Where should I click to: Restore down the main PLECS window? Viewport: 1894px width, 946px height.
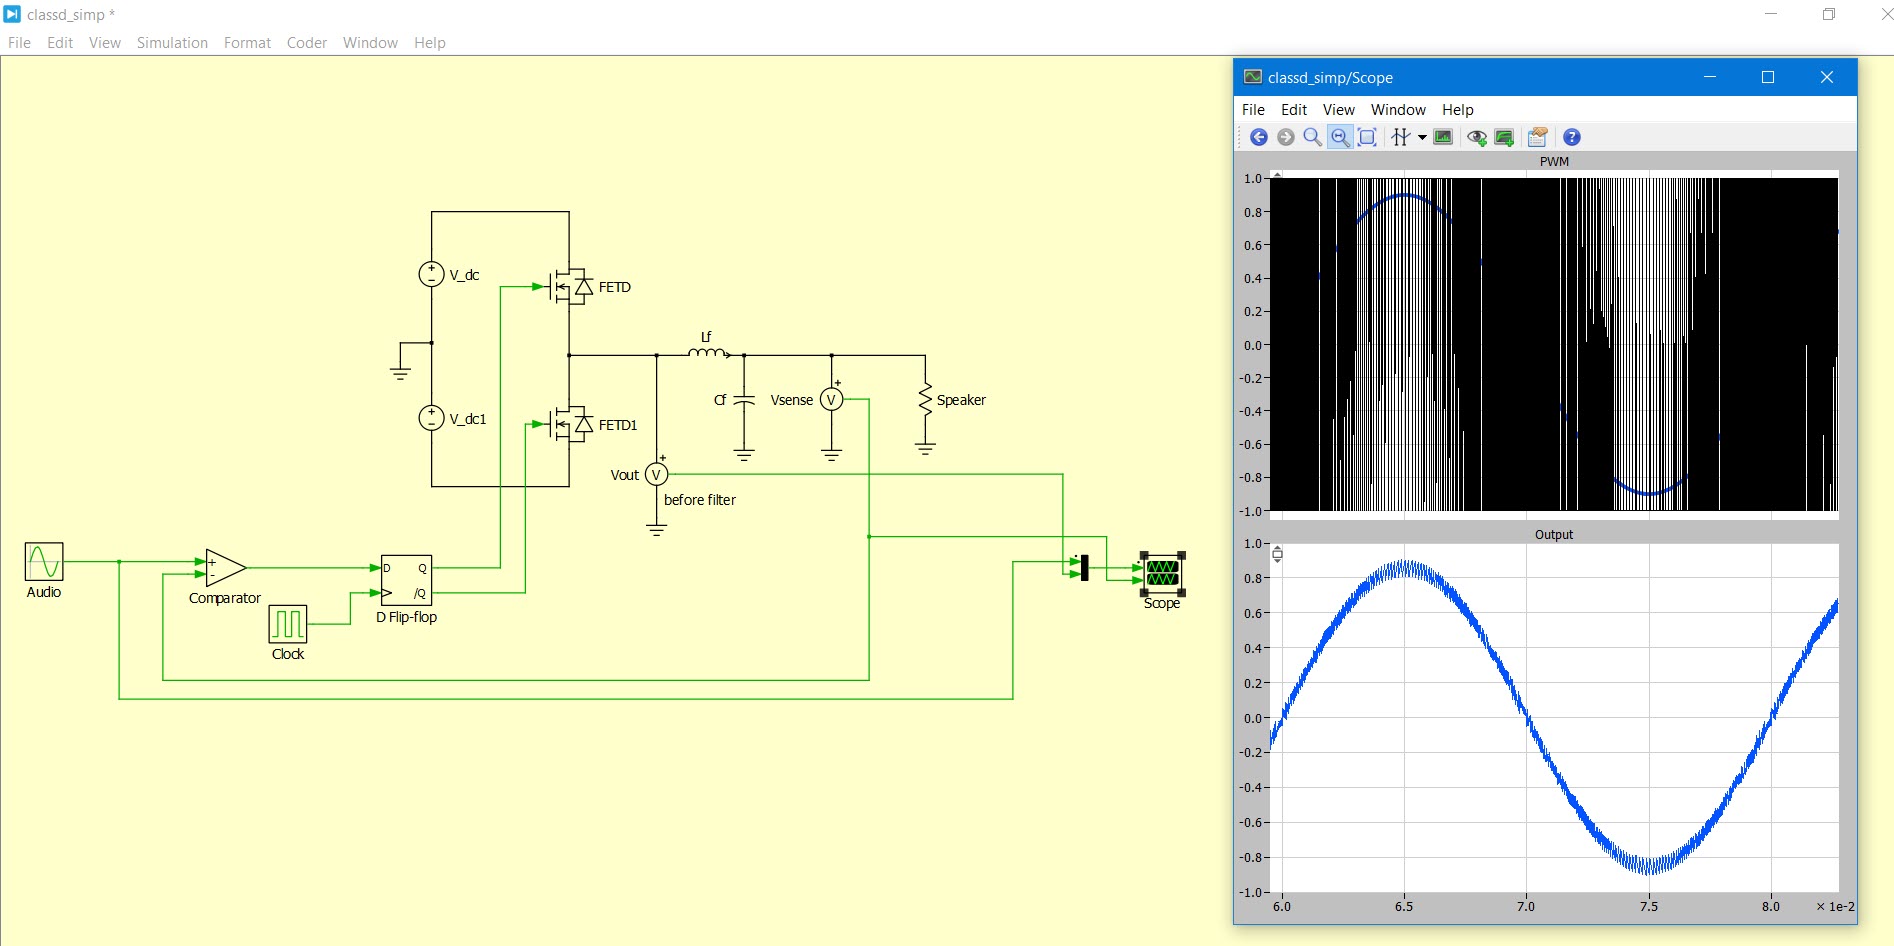pyautogui.click(x=1829, y=14)
